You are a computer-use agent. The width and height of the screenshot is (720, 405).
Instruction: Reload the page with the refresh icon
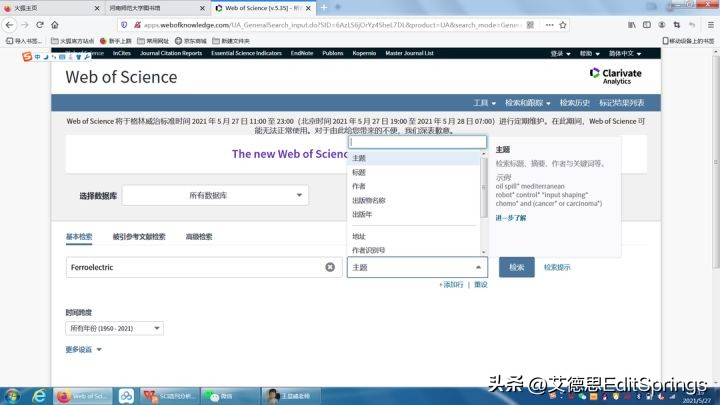click(x=40, y=25)
